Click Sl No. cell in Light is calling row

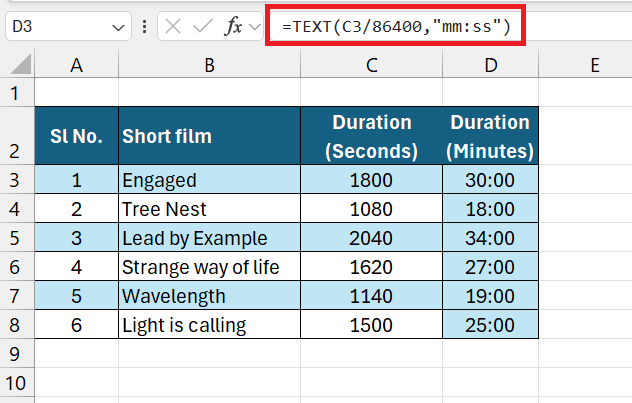click(77, 325)
